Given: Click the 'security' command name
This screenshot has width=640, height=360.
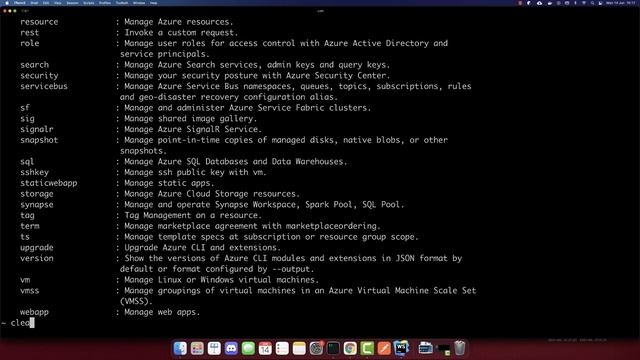Looking at the screenshot, I should click(x=39, y=76).
